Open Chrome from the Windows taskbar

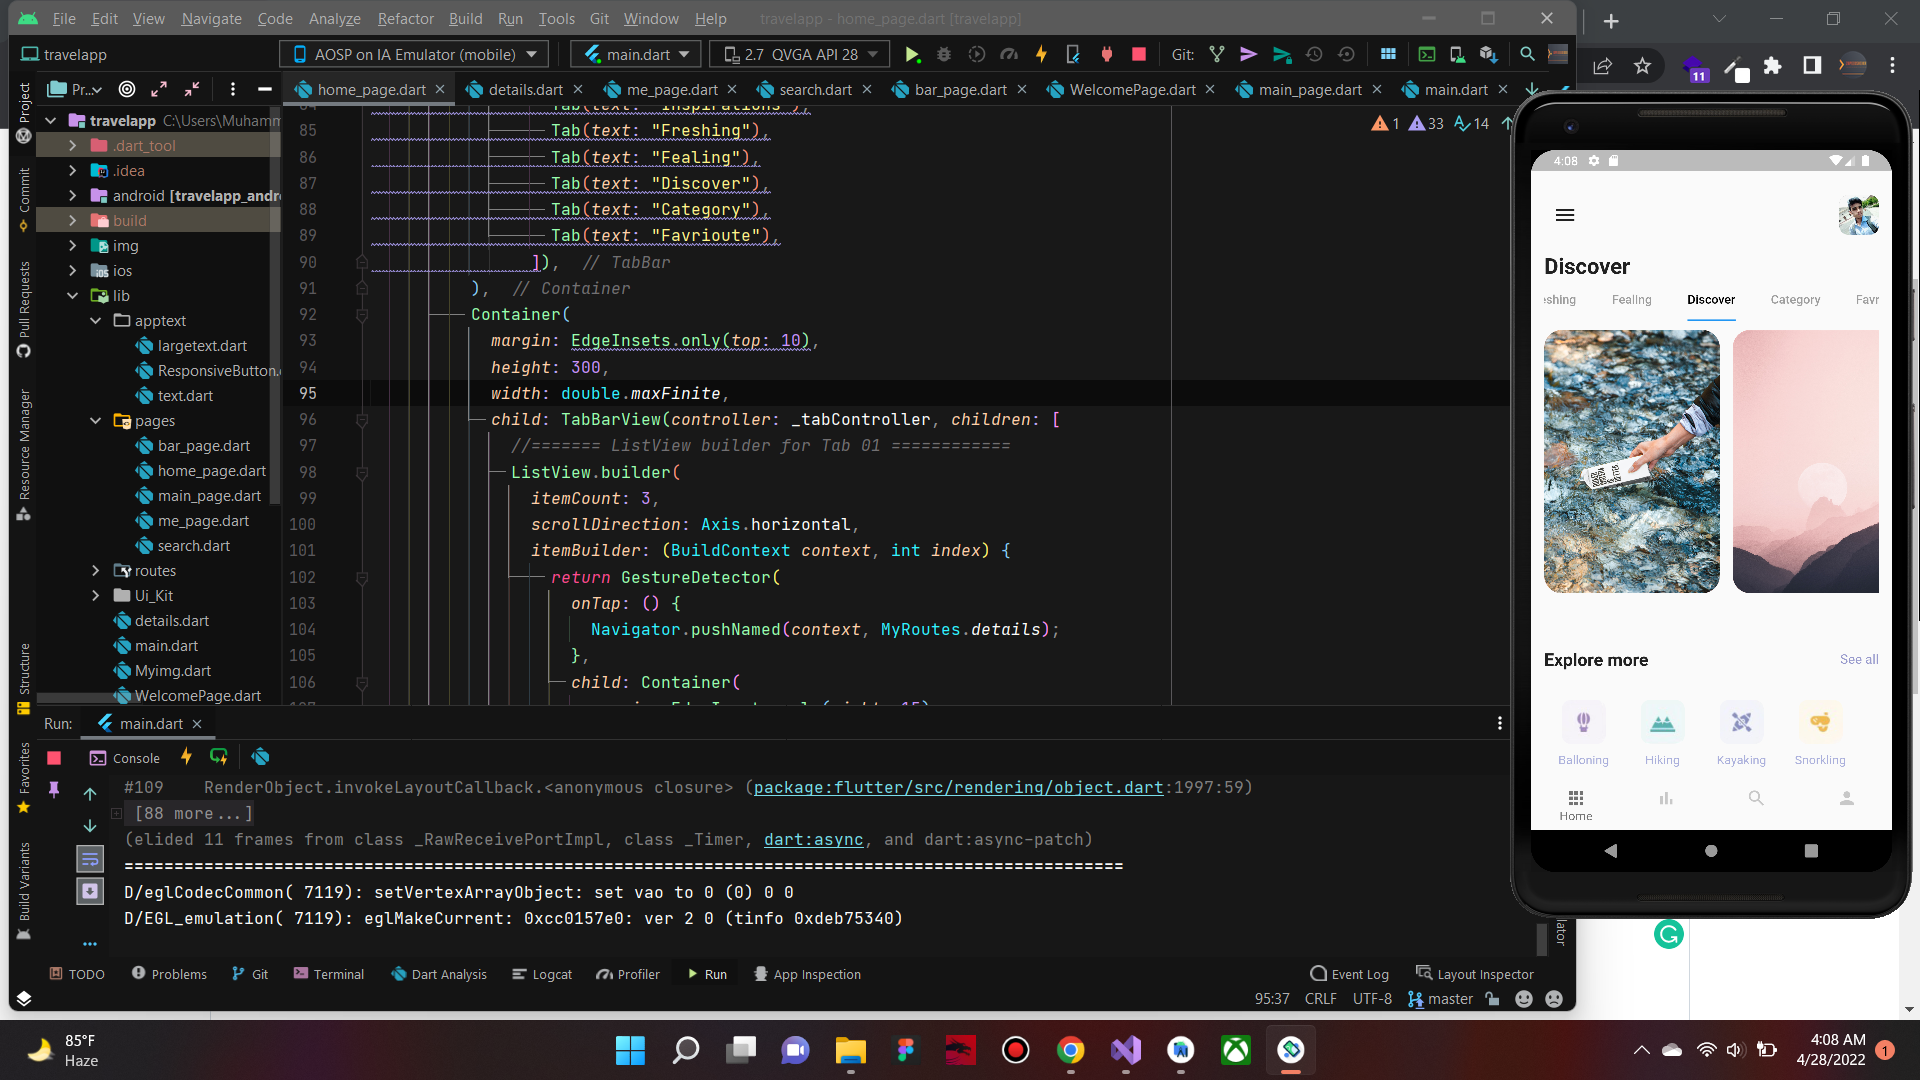tap(1070, 1050)
